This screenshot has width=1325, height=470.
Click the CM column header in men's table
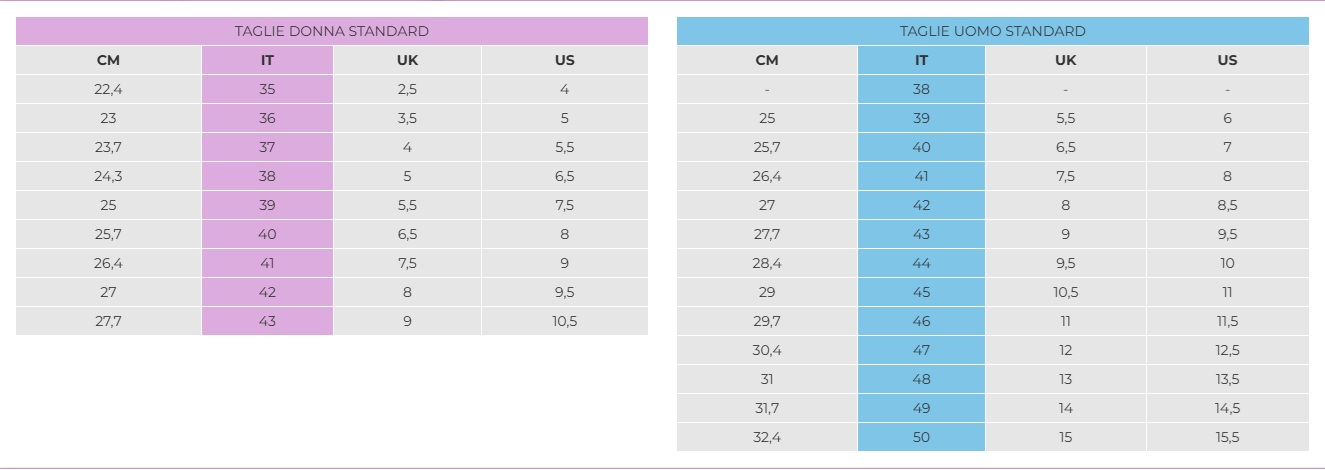point(766,60)
